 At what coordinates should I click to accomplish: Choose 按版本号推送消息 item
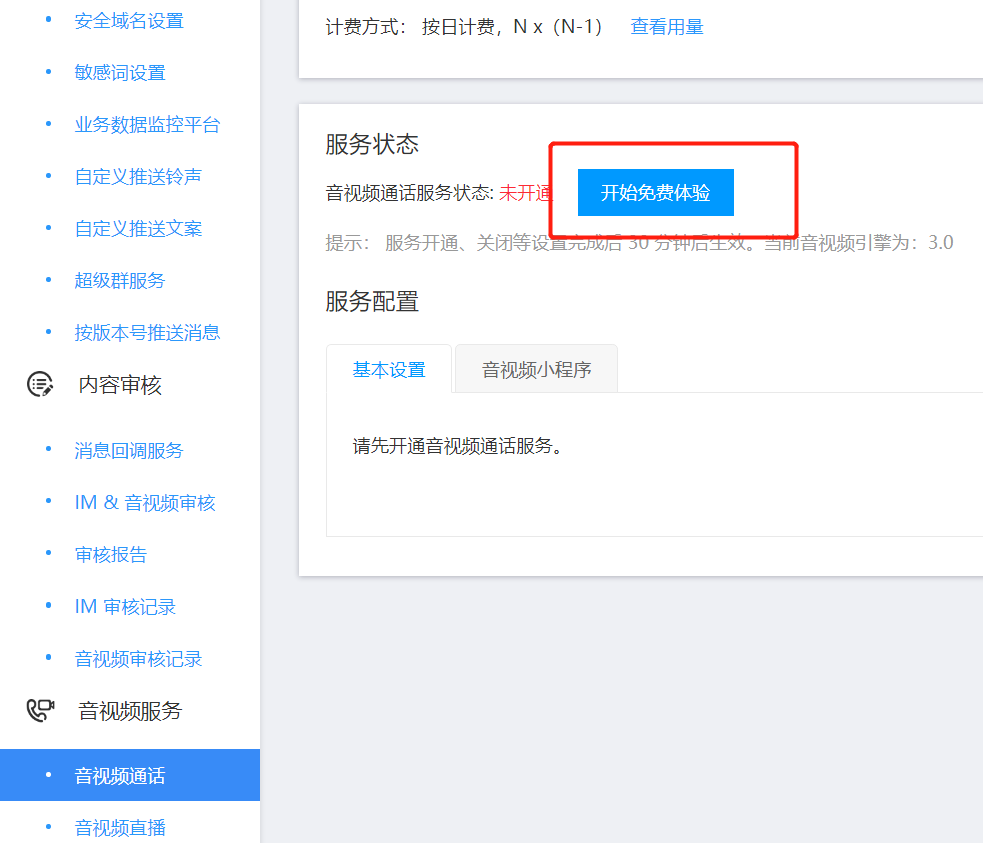pos(147,333)
